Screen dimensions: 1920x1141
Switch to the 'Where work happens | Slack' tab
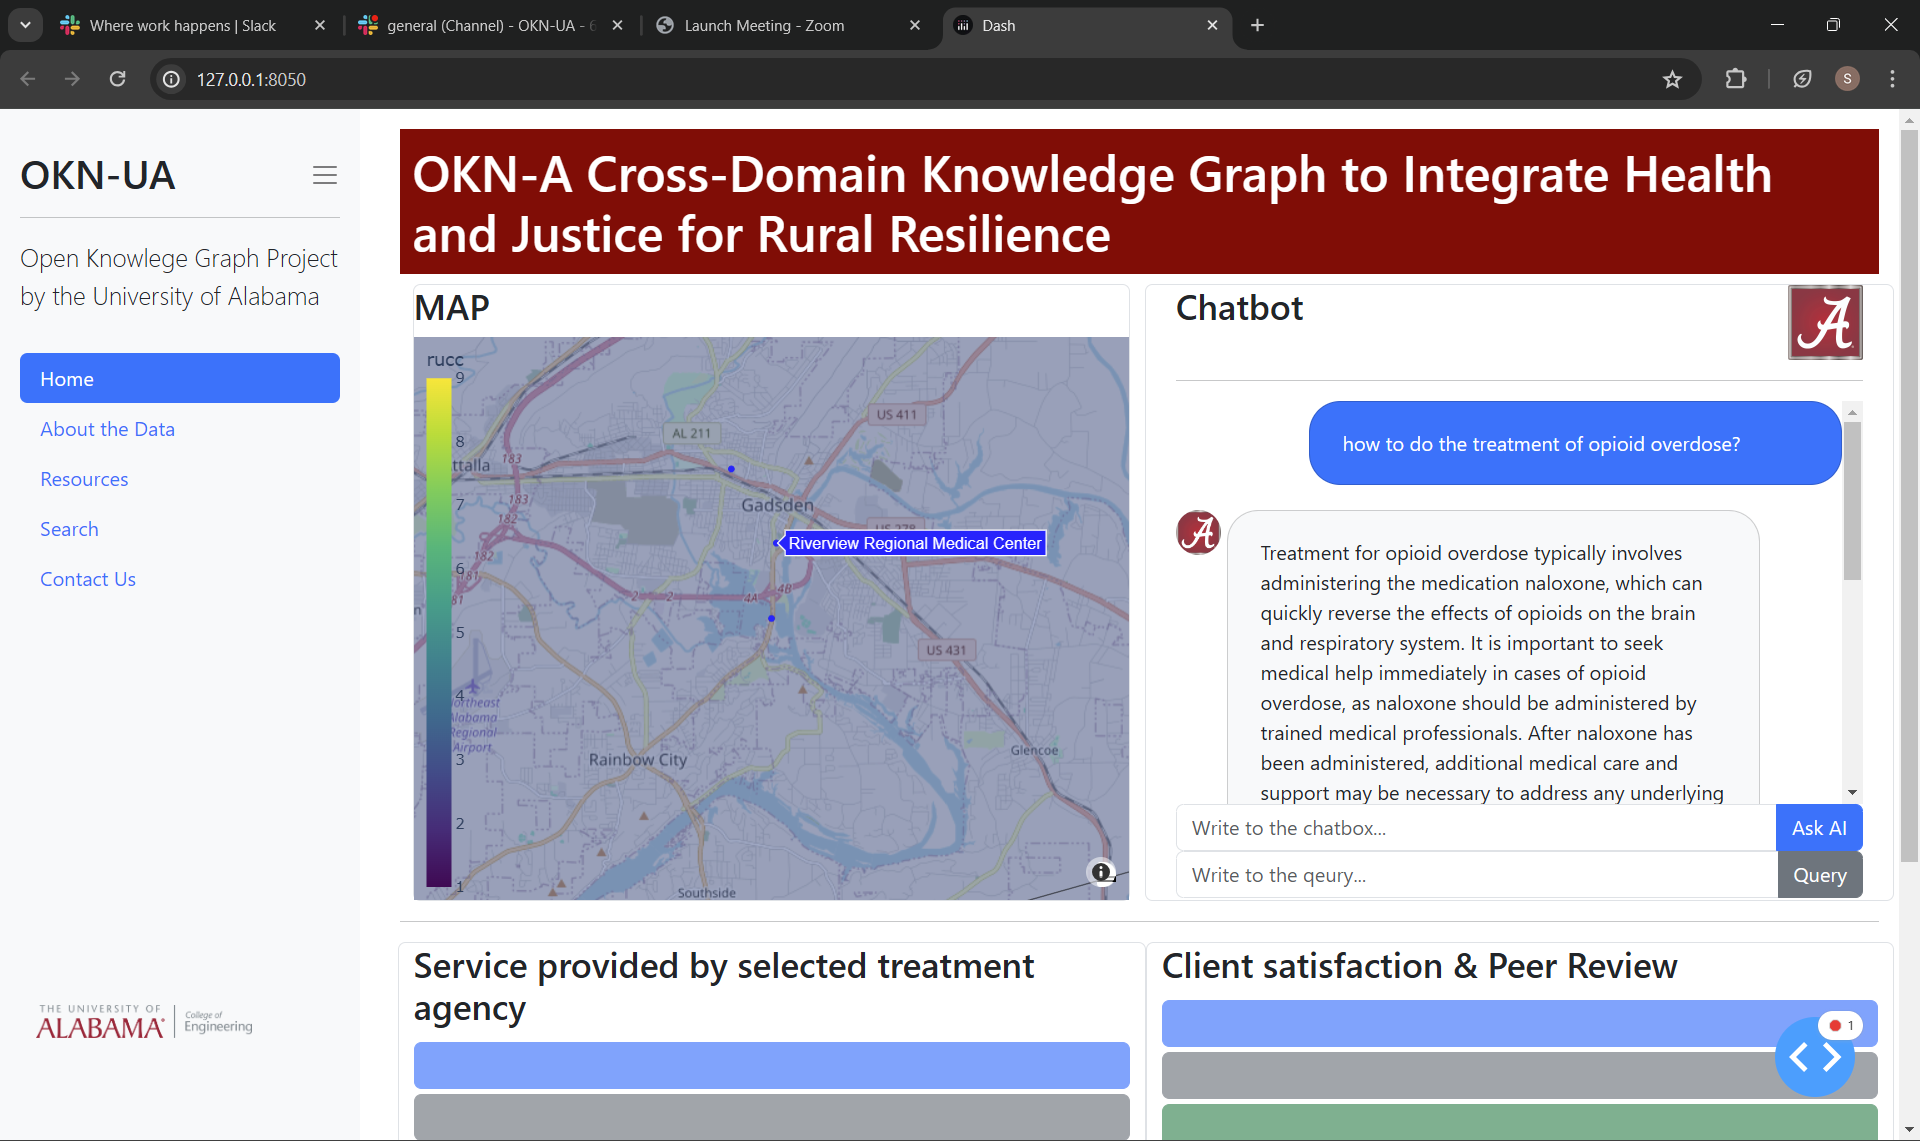tap(183, 25)
